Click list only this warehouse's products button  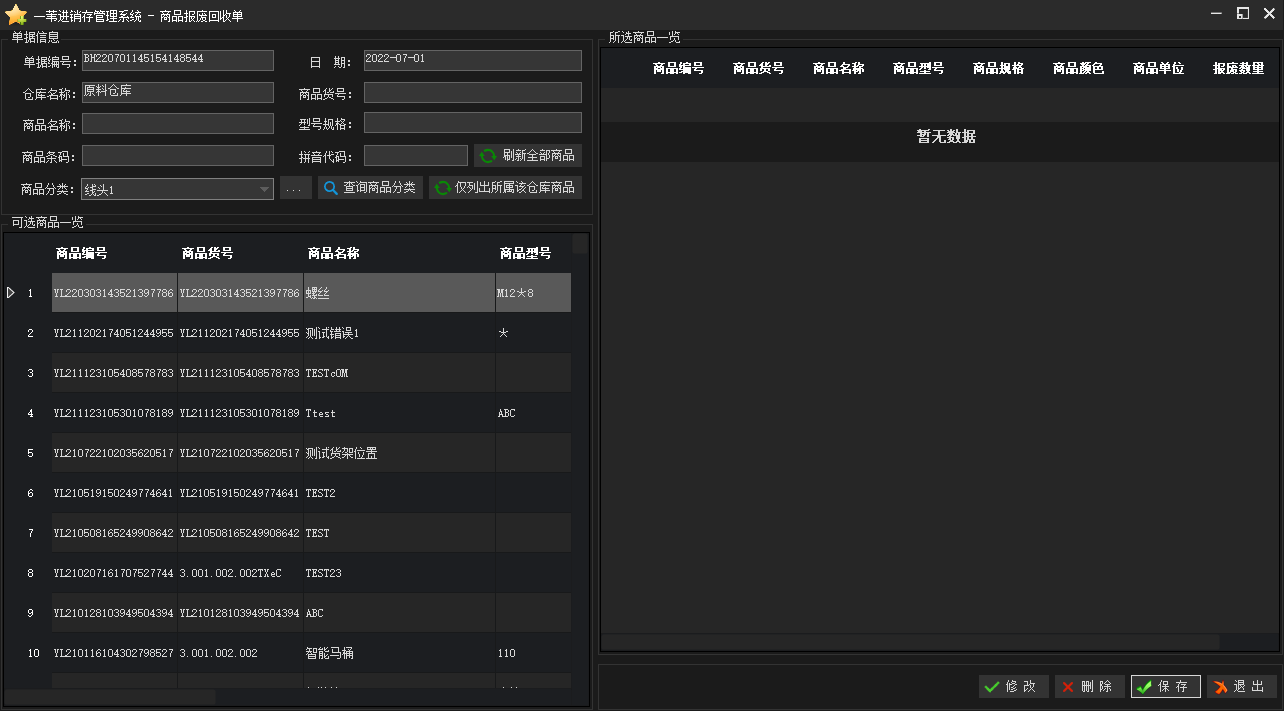(505, 188)
